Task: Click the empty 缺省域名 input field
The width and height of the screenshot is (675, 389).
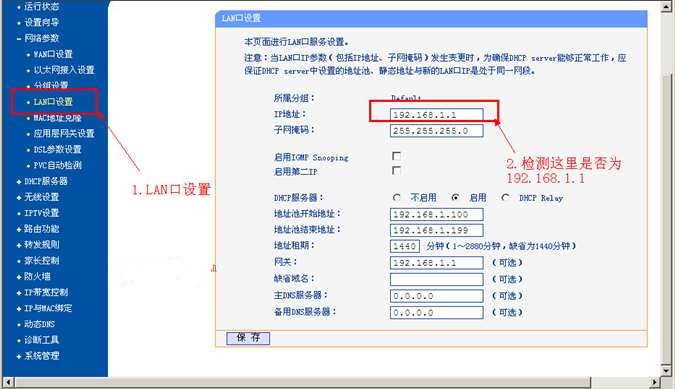Action: coord(437,279)
